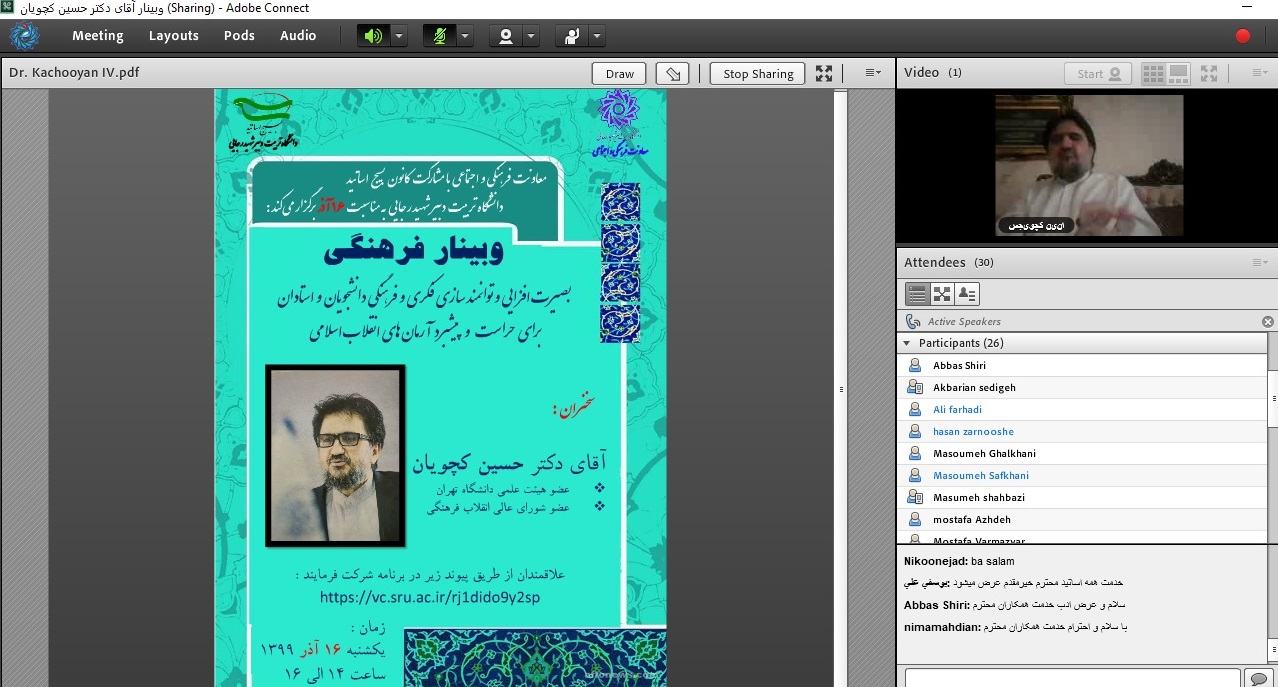Open the Meeting menu
Screen dimensions: 1278x687
click(97, 36)
